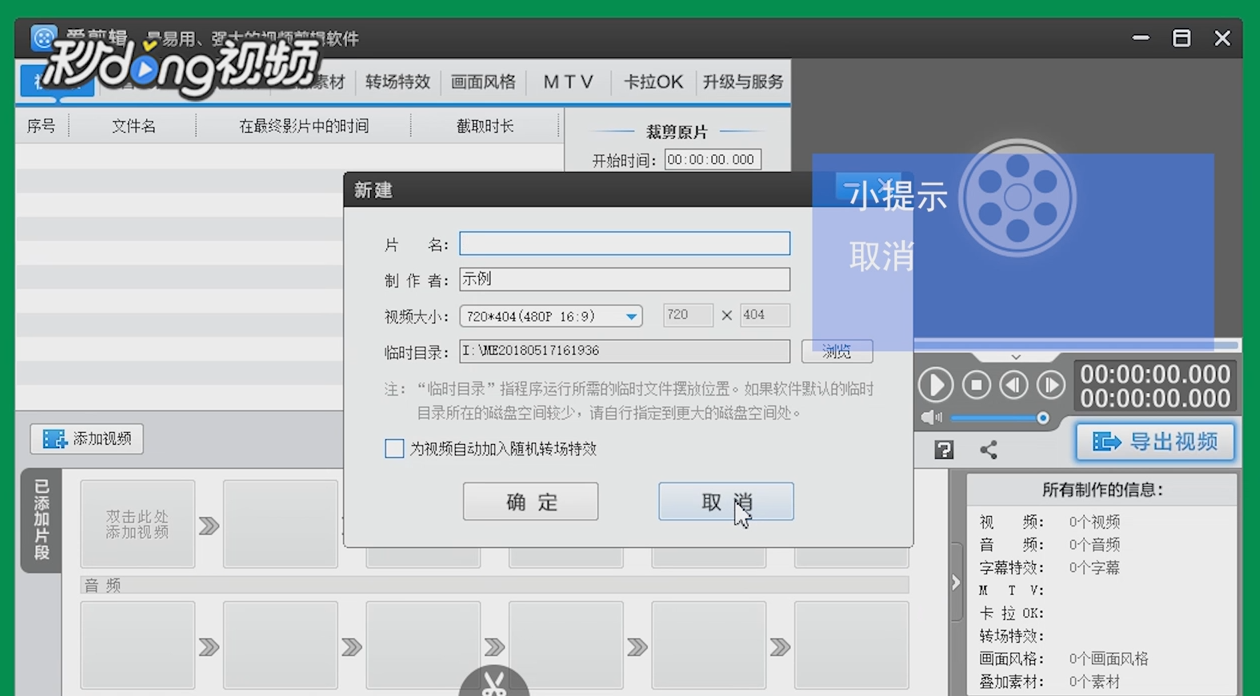Click the preview timecode display

pos(1155,386)
